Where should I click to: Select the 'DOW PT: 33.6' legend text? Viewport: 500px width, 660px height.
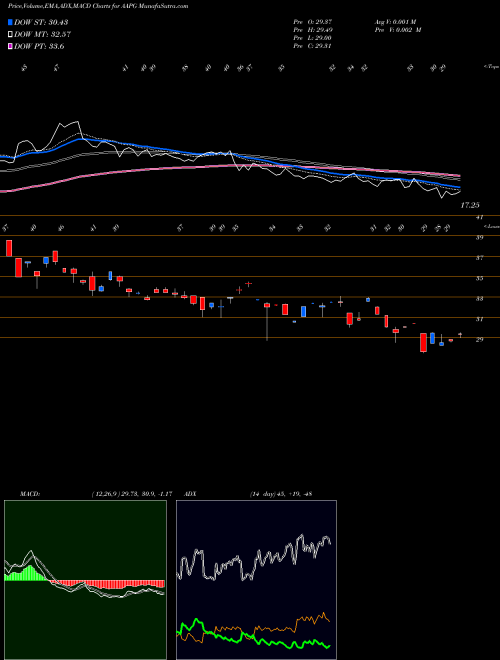[39, 47]
